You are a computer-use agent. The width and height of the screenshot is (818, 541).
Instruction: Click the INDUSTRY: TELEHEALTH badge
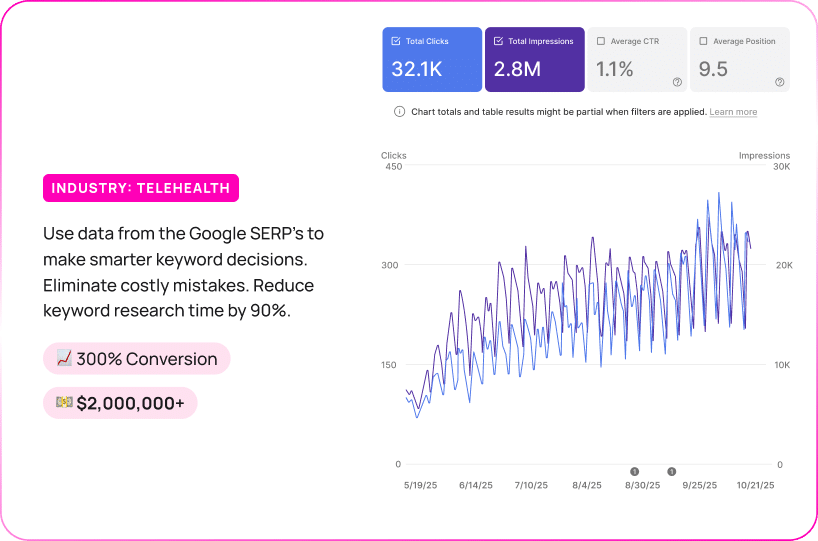(x=141, y=188)
